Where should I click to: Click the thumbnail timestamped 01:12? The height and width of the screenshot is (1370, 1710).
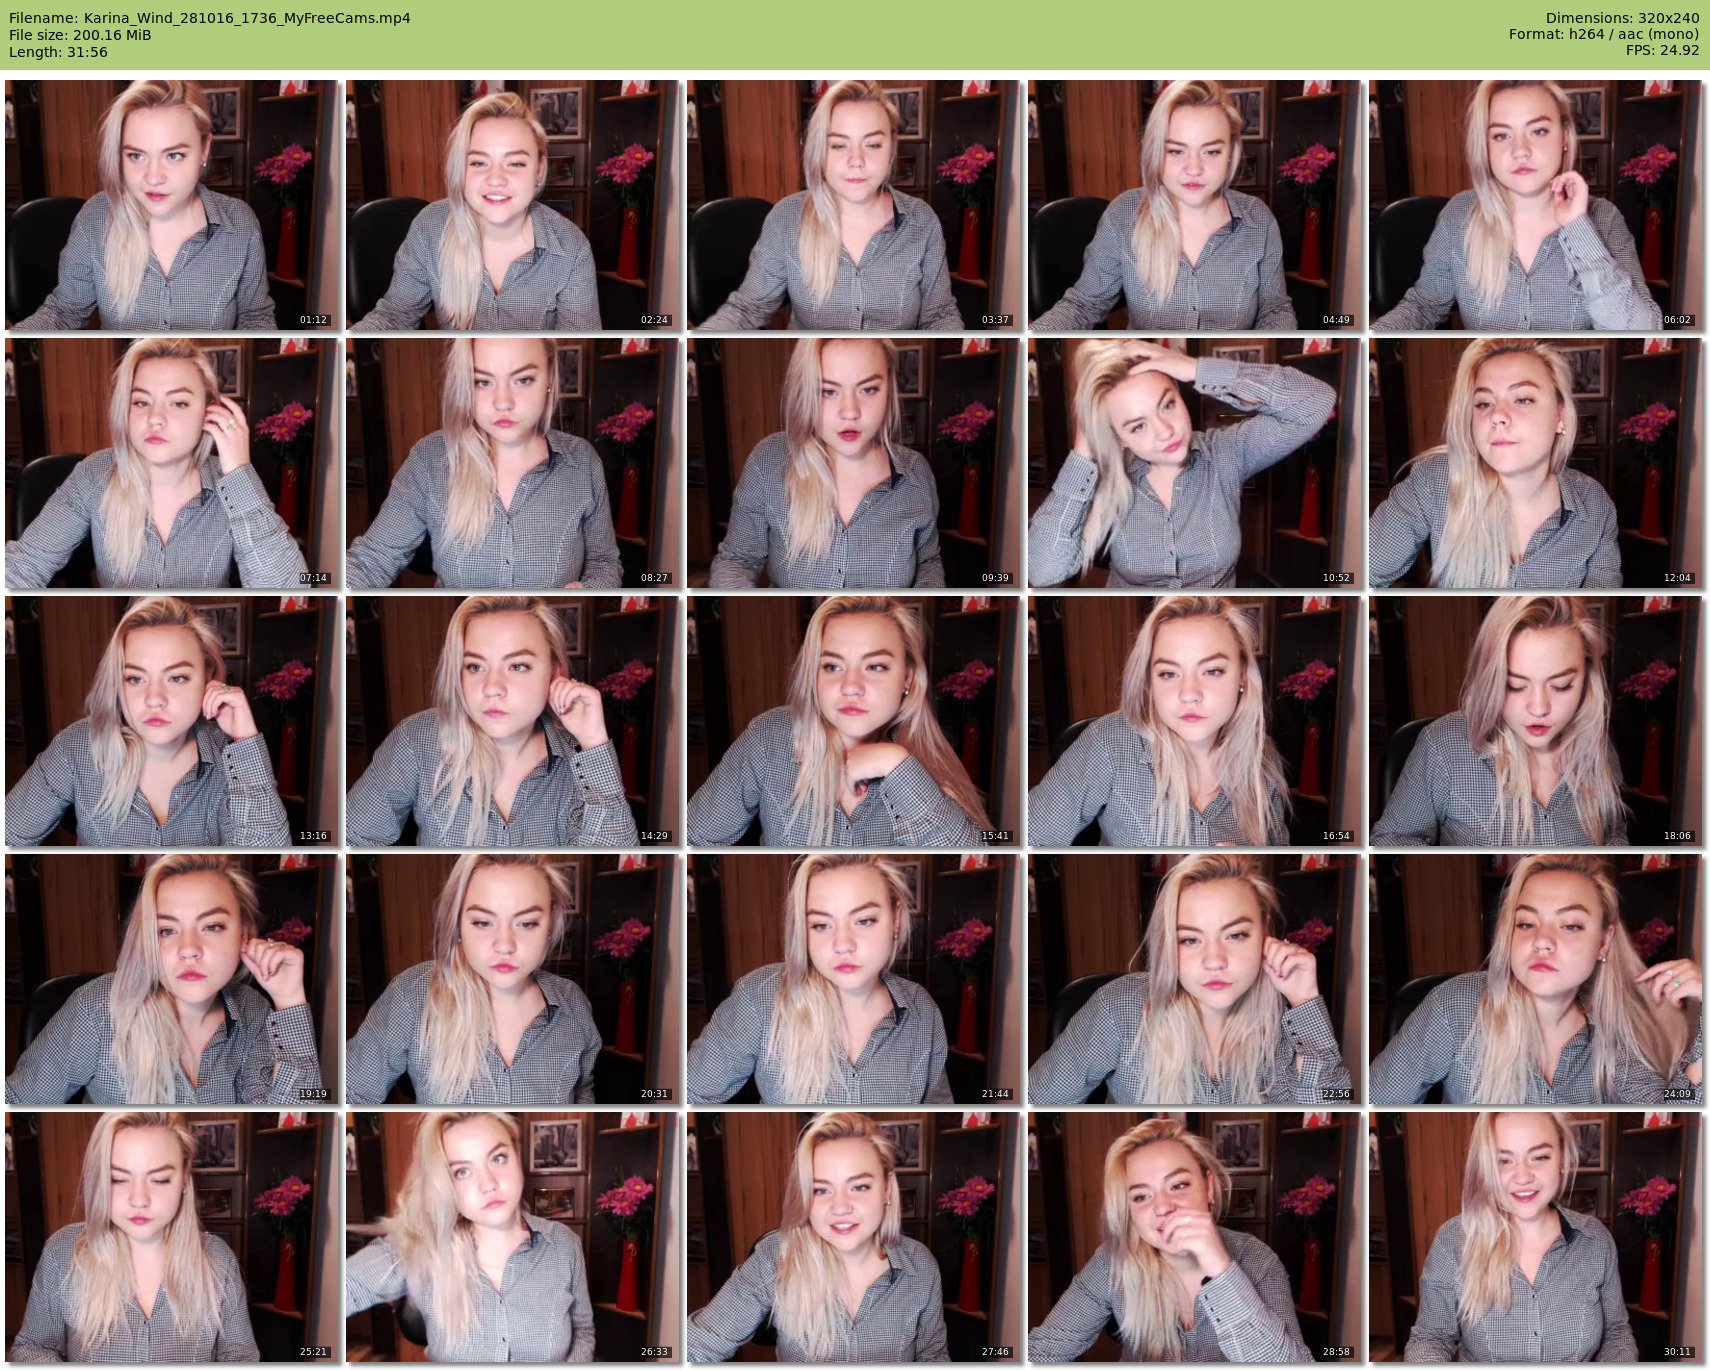pyautogui.click(x=171, y=205)
